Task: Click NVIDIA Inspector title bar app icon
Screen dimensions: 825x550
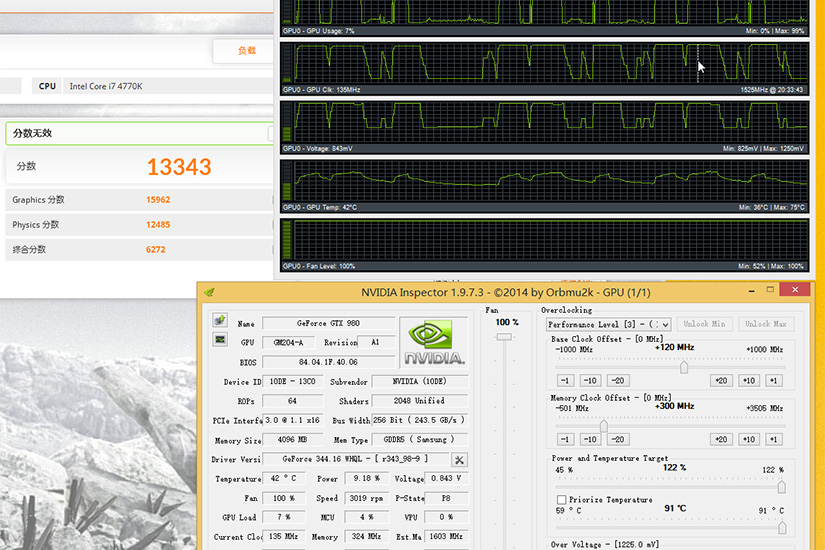Action: point(209,292)
